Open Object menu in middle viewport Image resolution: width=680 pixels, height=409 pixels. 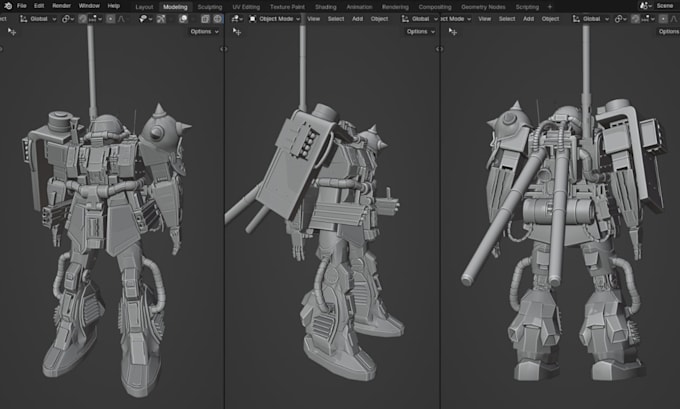point(379,19)
